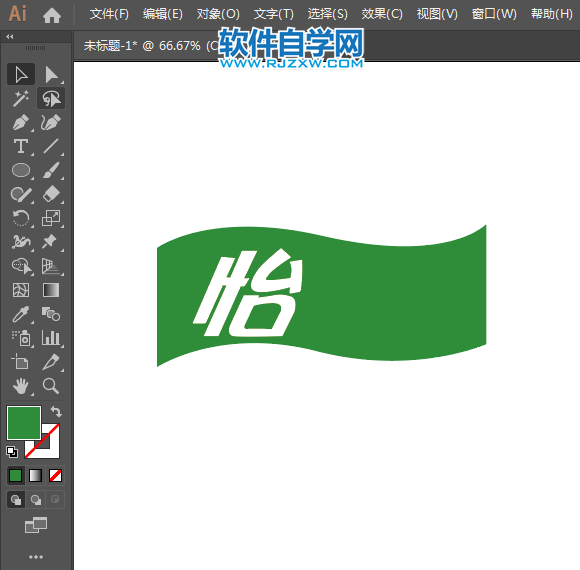Select the Shaper tool
This screenshot has width=580, height=570.
(21, 195)
